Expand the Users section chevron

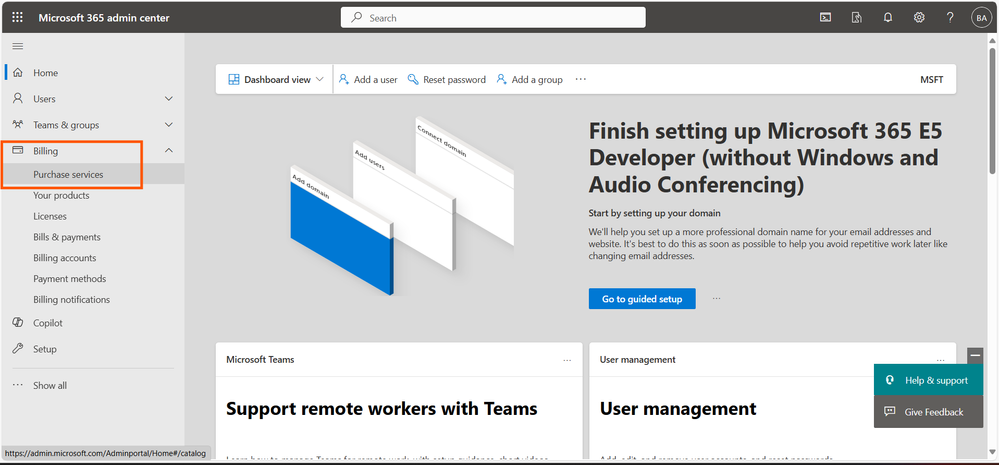click(169, 99)
